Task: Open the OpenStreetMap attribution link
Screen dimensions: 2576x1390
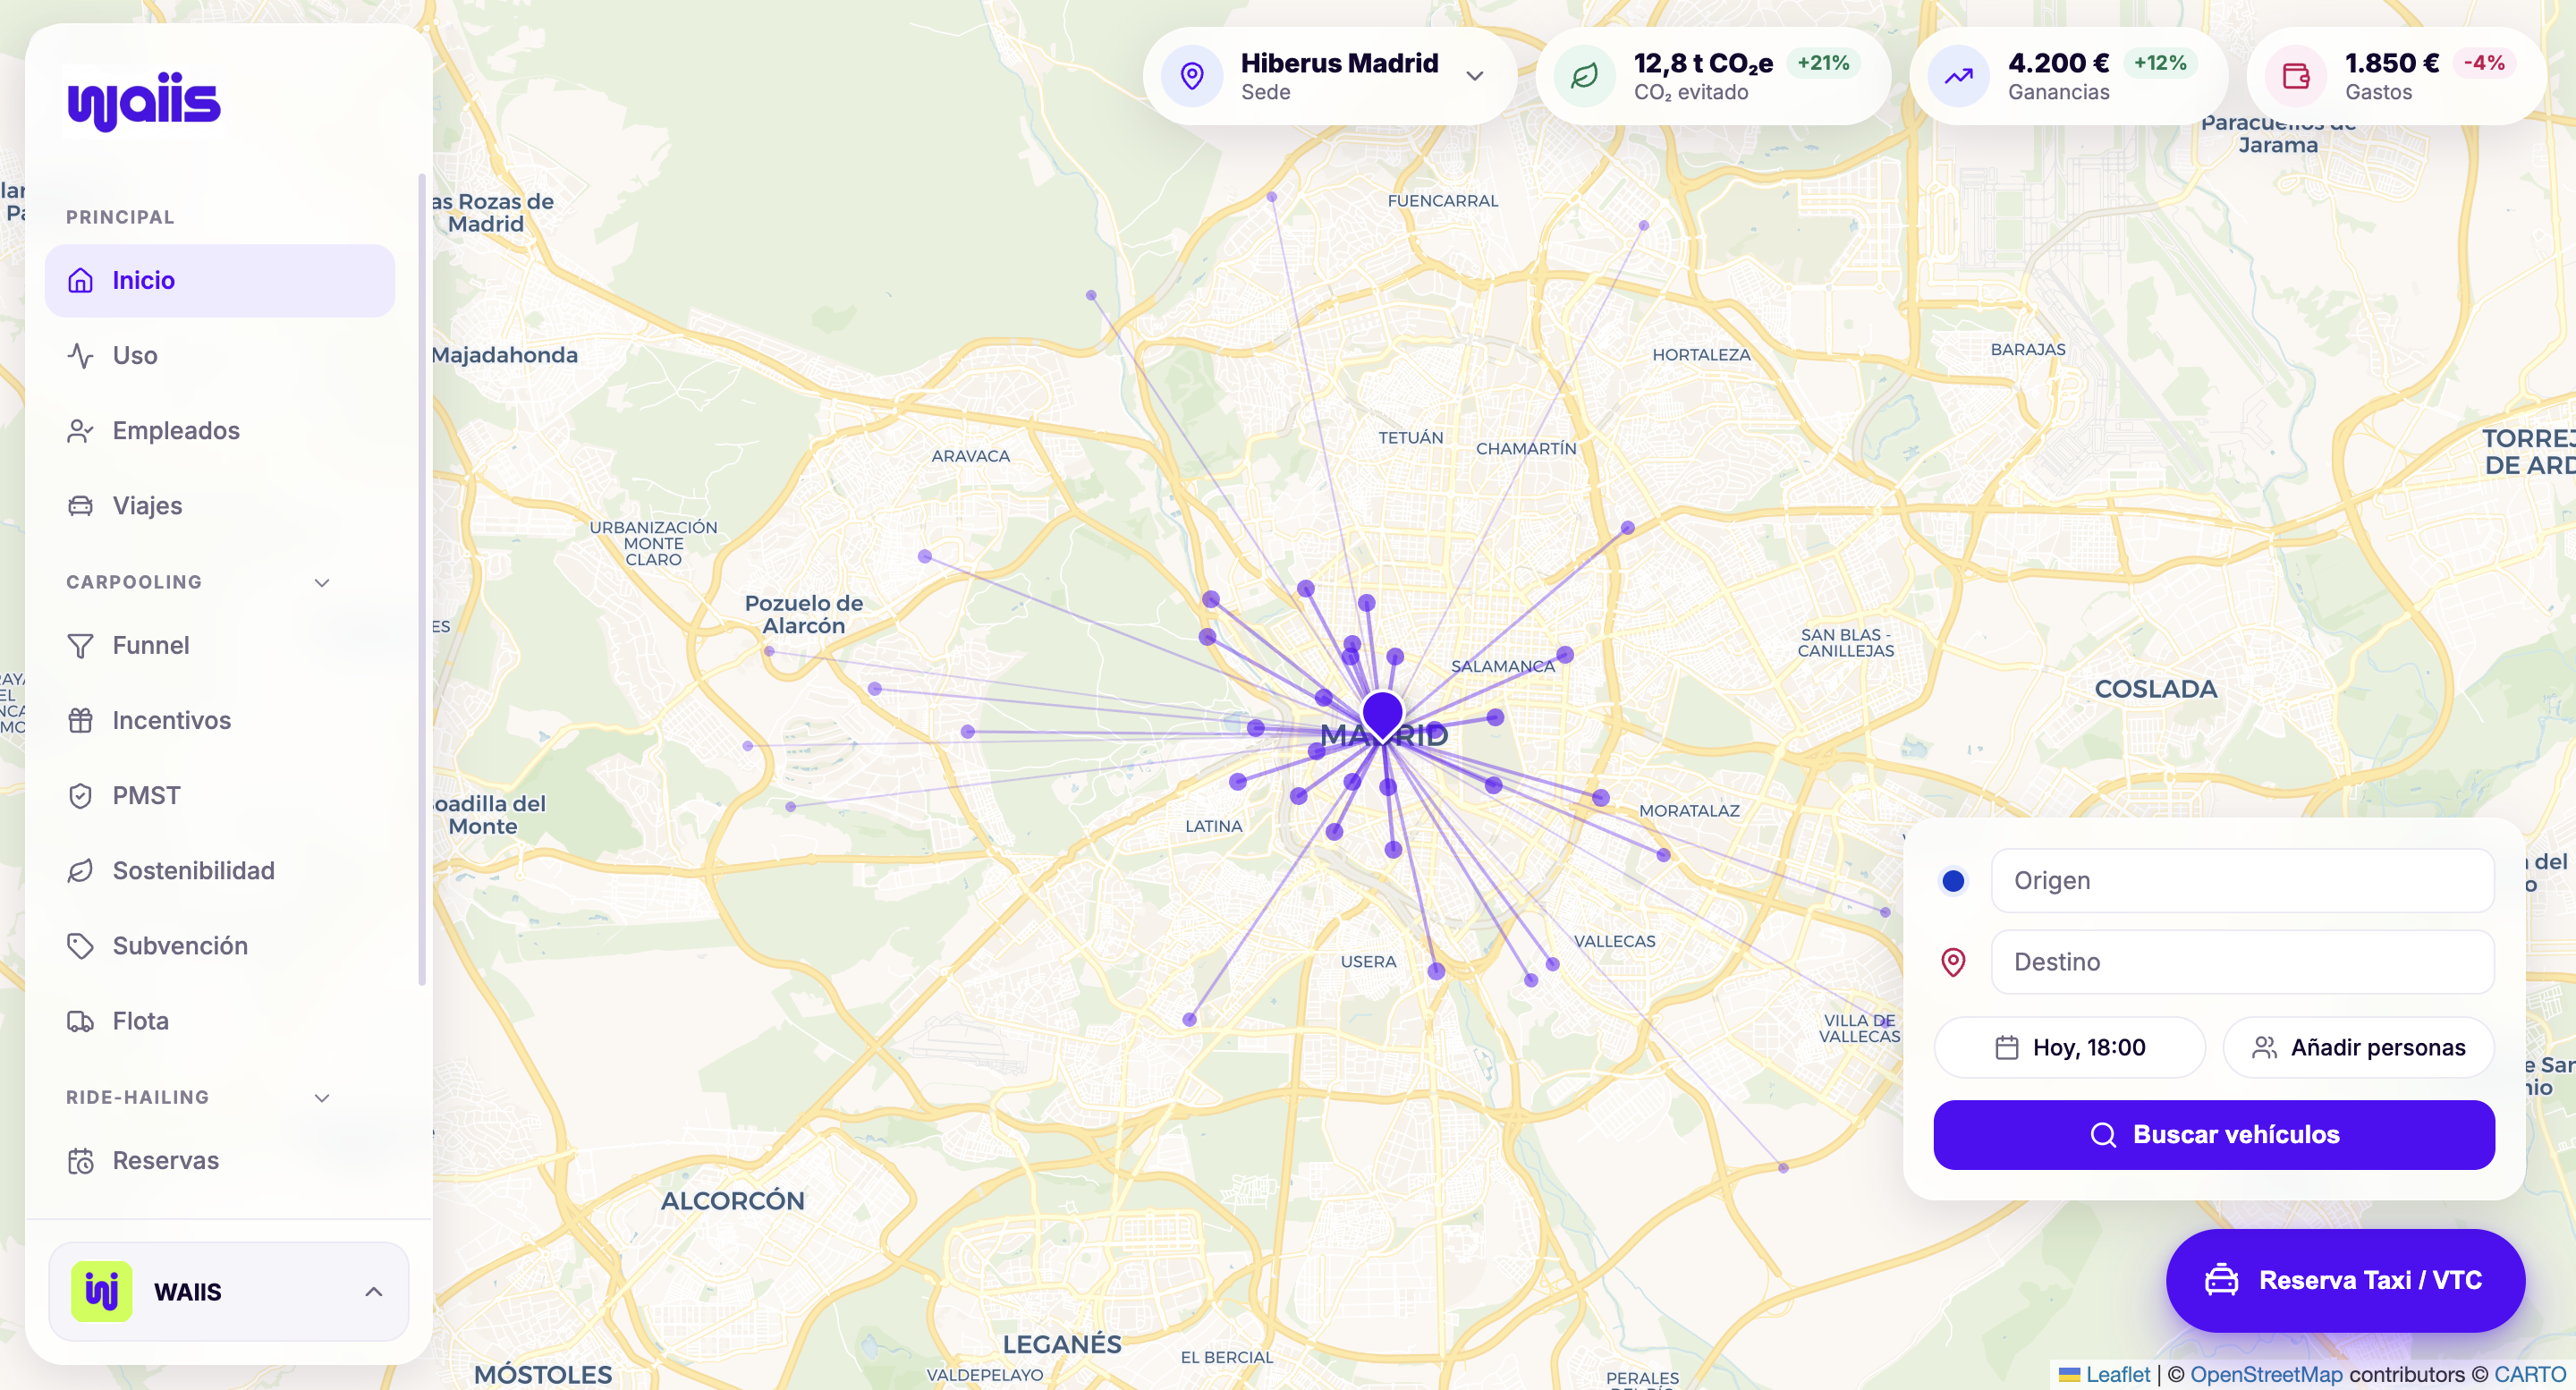Action: (2266, 1375)
